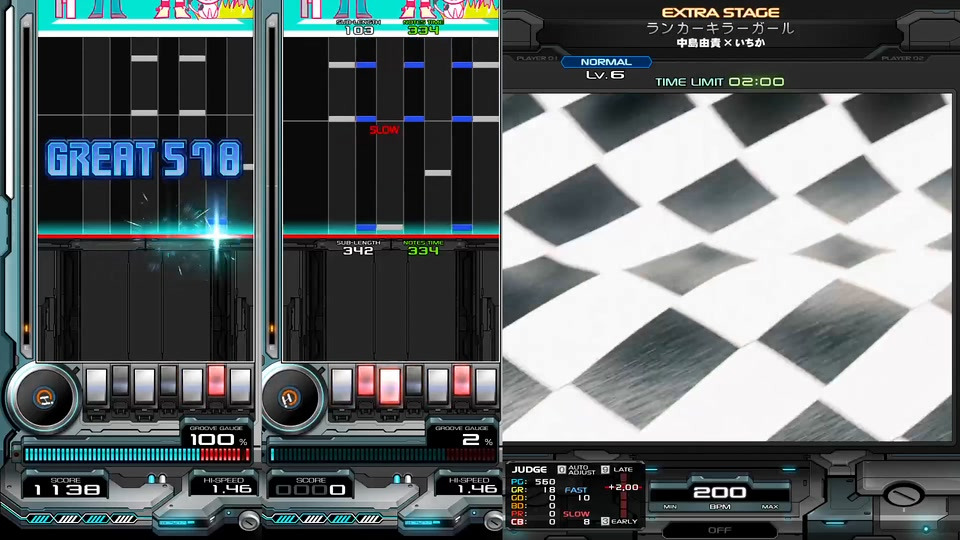Screen dimensions: 960x540
Task: Tap Player 1's key 4 (black)
Action: pos(168,381)
